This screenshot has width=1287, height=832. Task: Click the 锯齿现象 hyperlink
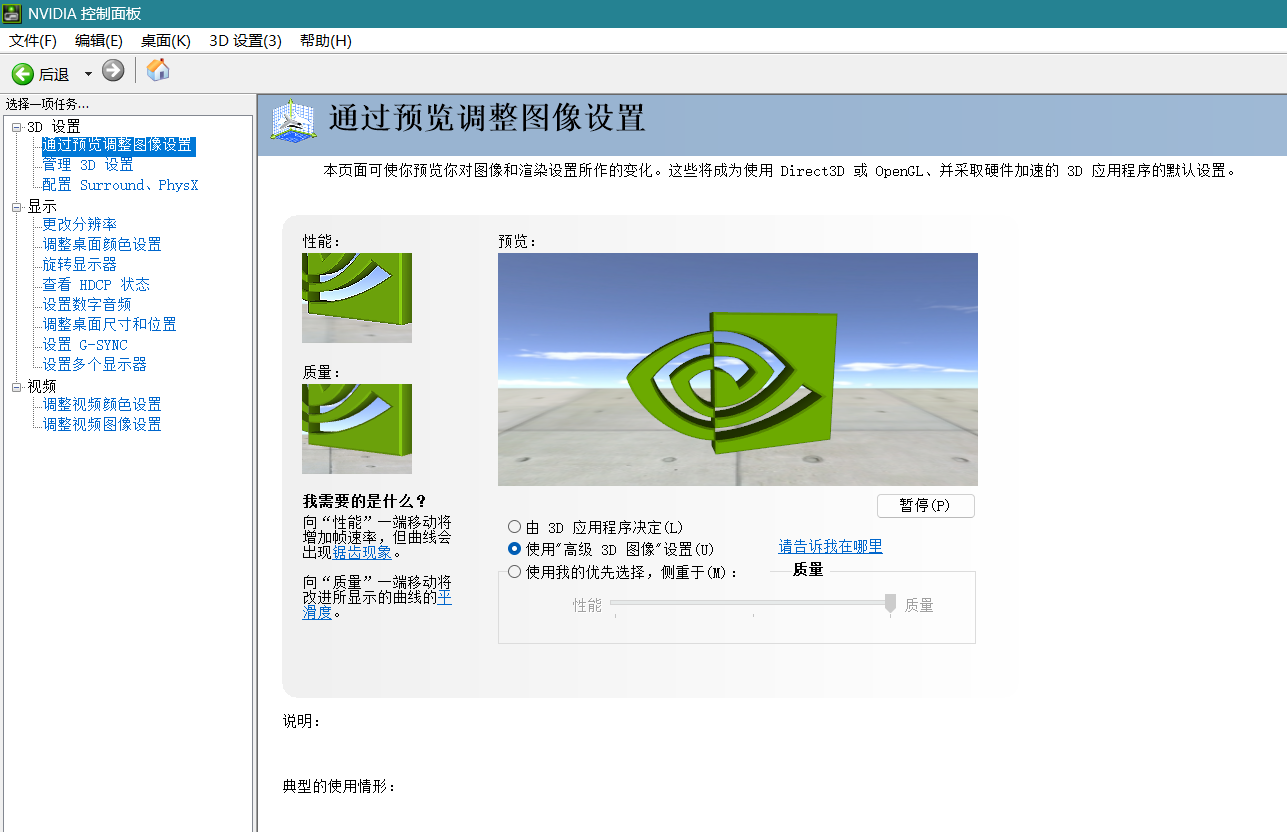[x=362, y=552]
